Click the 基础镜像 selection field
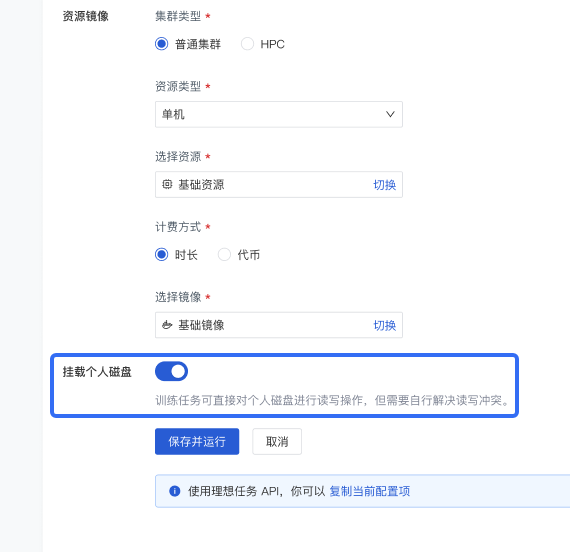Viewport: 570px width, 552px height. tap(279, 325)
